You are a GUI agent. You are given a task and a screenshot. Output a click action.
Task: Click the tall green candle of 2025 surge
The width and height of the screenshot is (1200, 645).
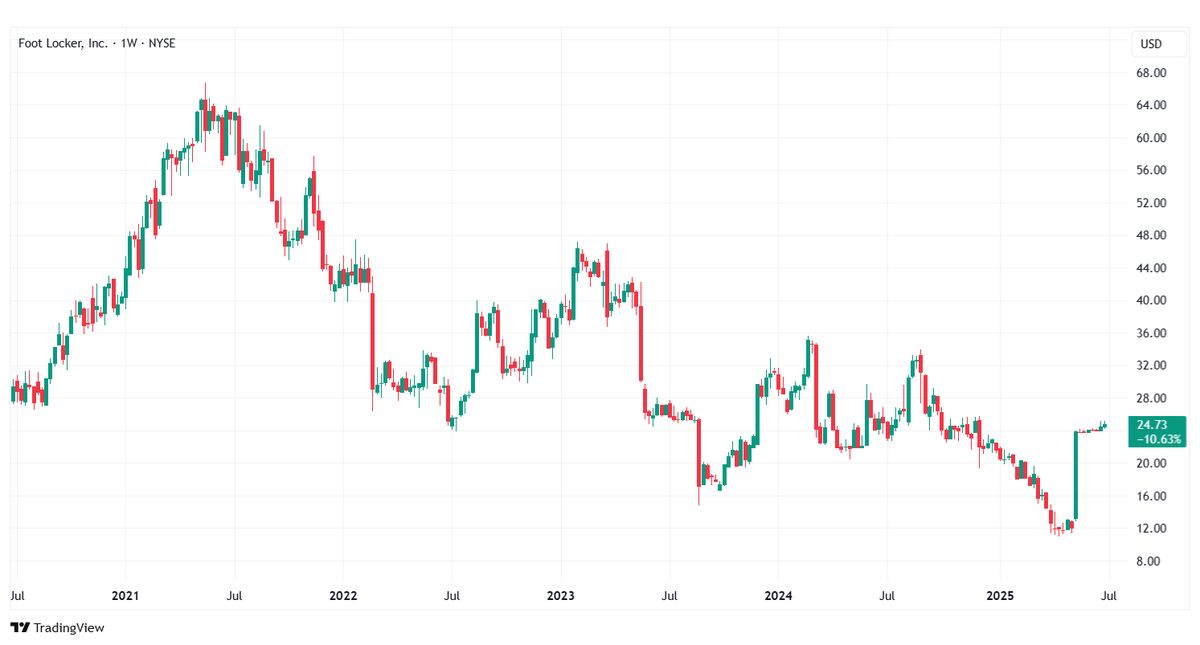[1076, 476]
